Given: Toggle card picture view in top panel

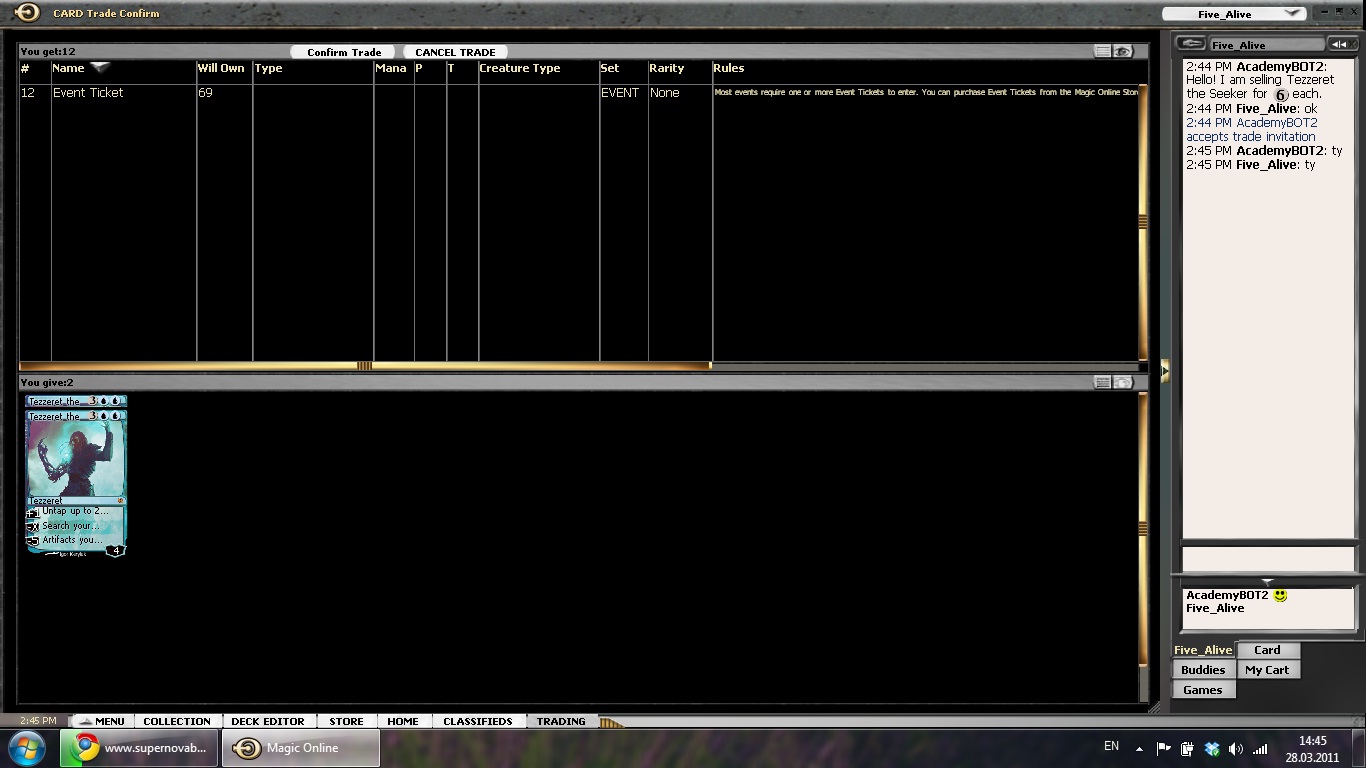Looking at the screenshot, I should pyautogui.click(x=1123, y=51).
